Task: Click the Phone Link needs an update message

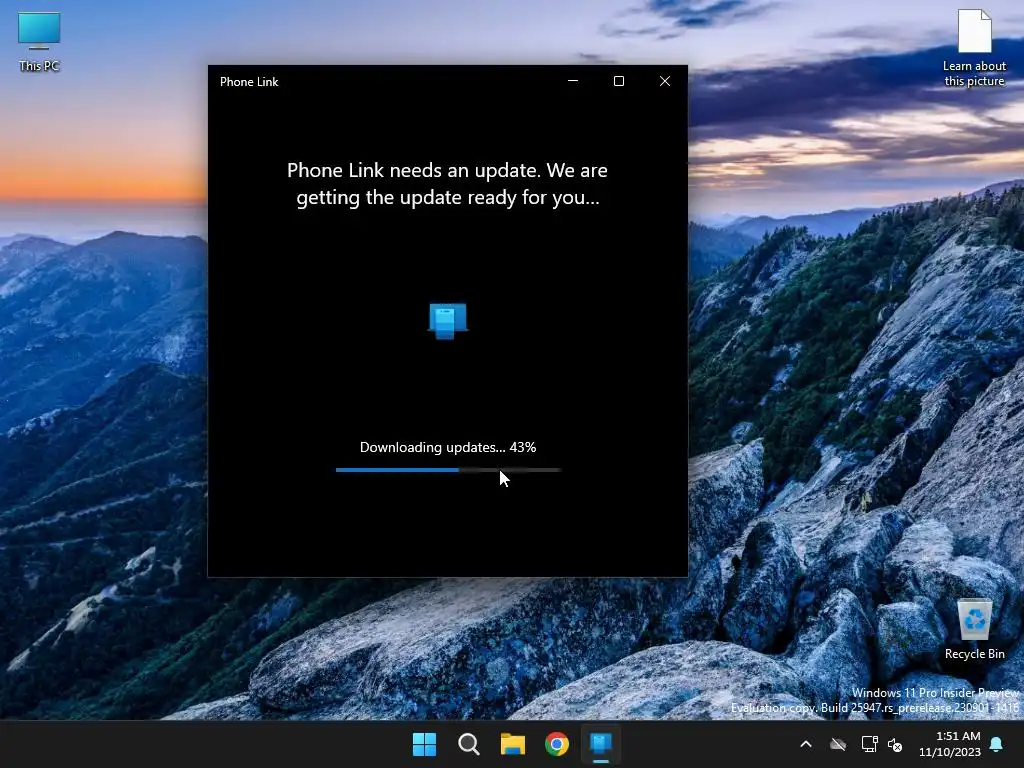Action: (x=448, y=184)
